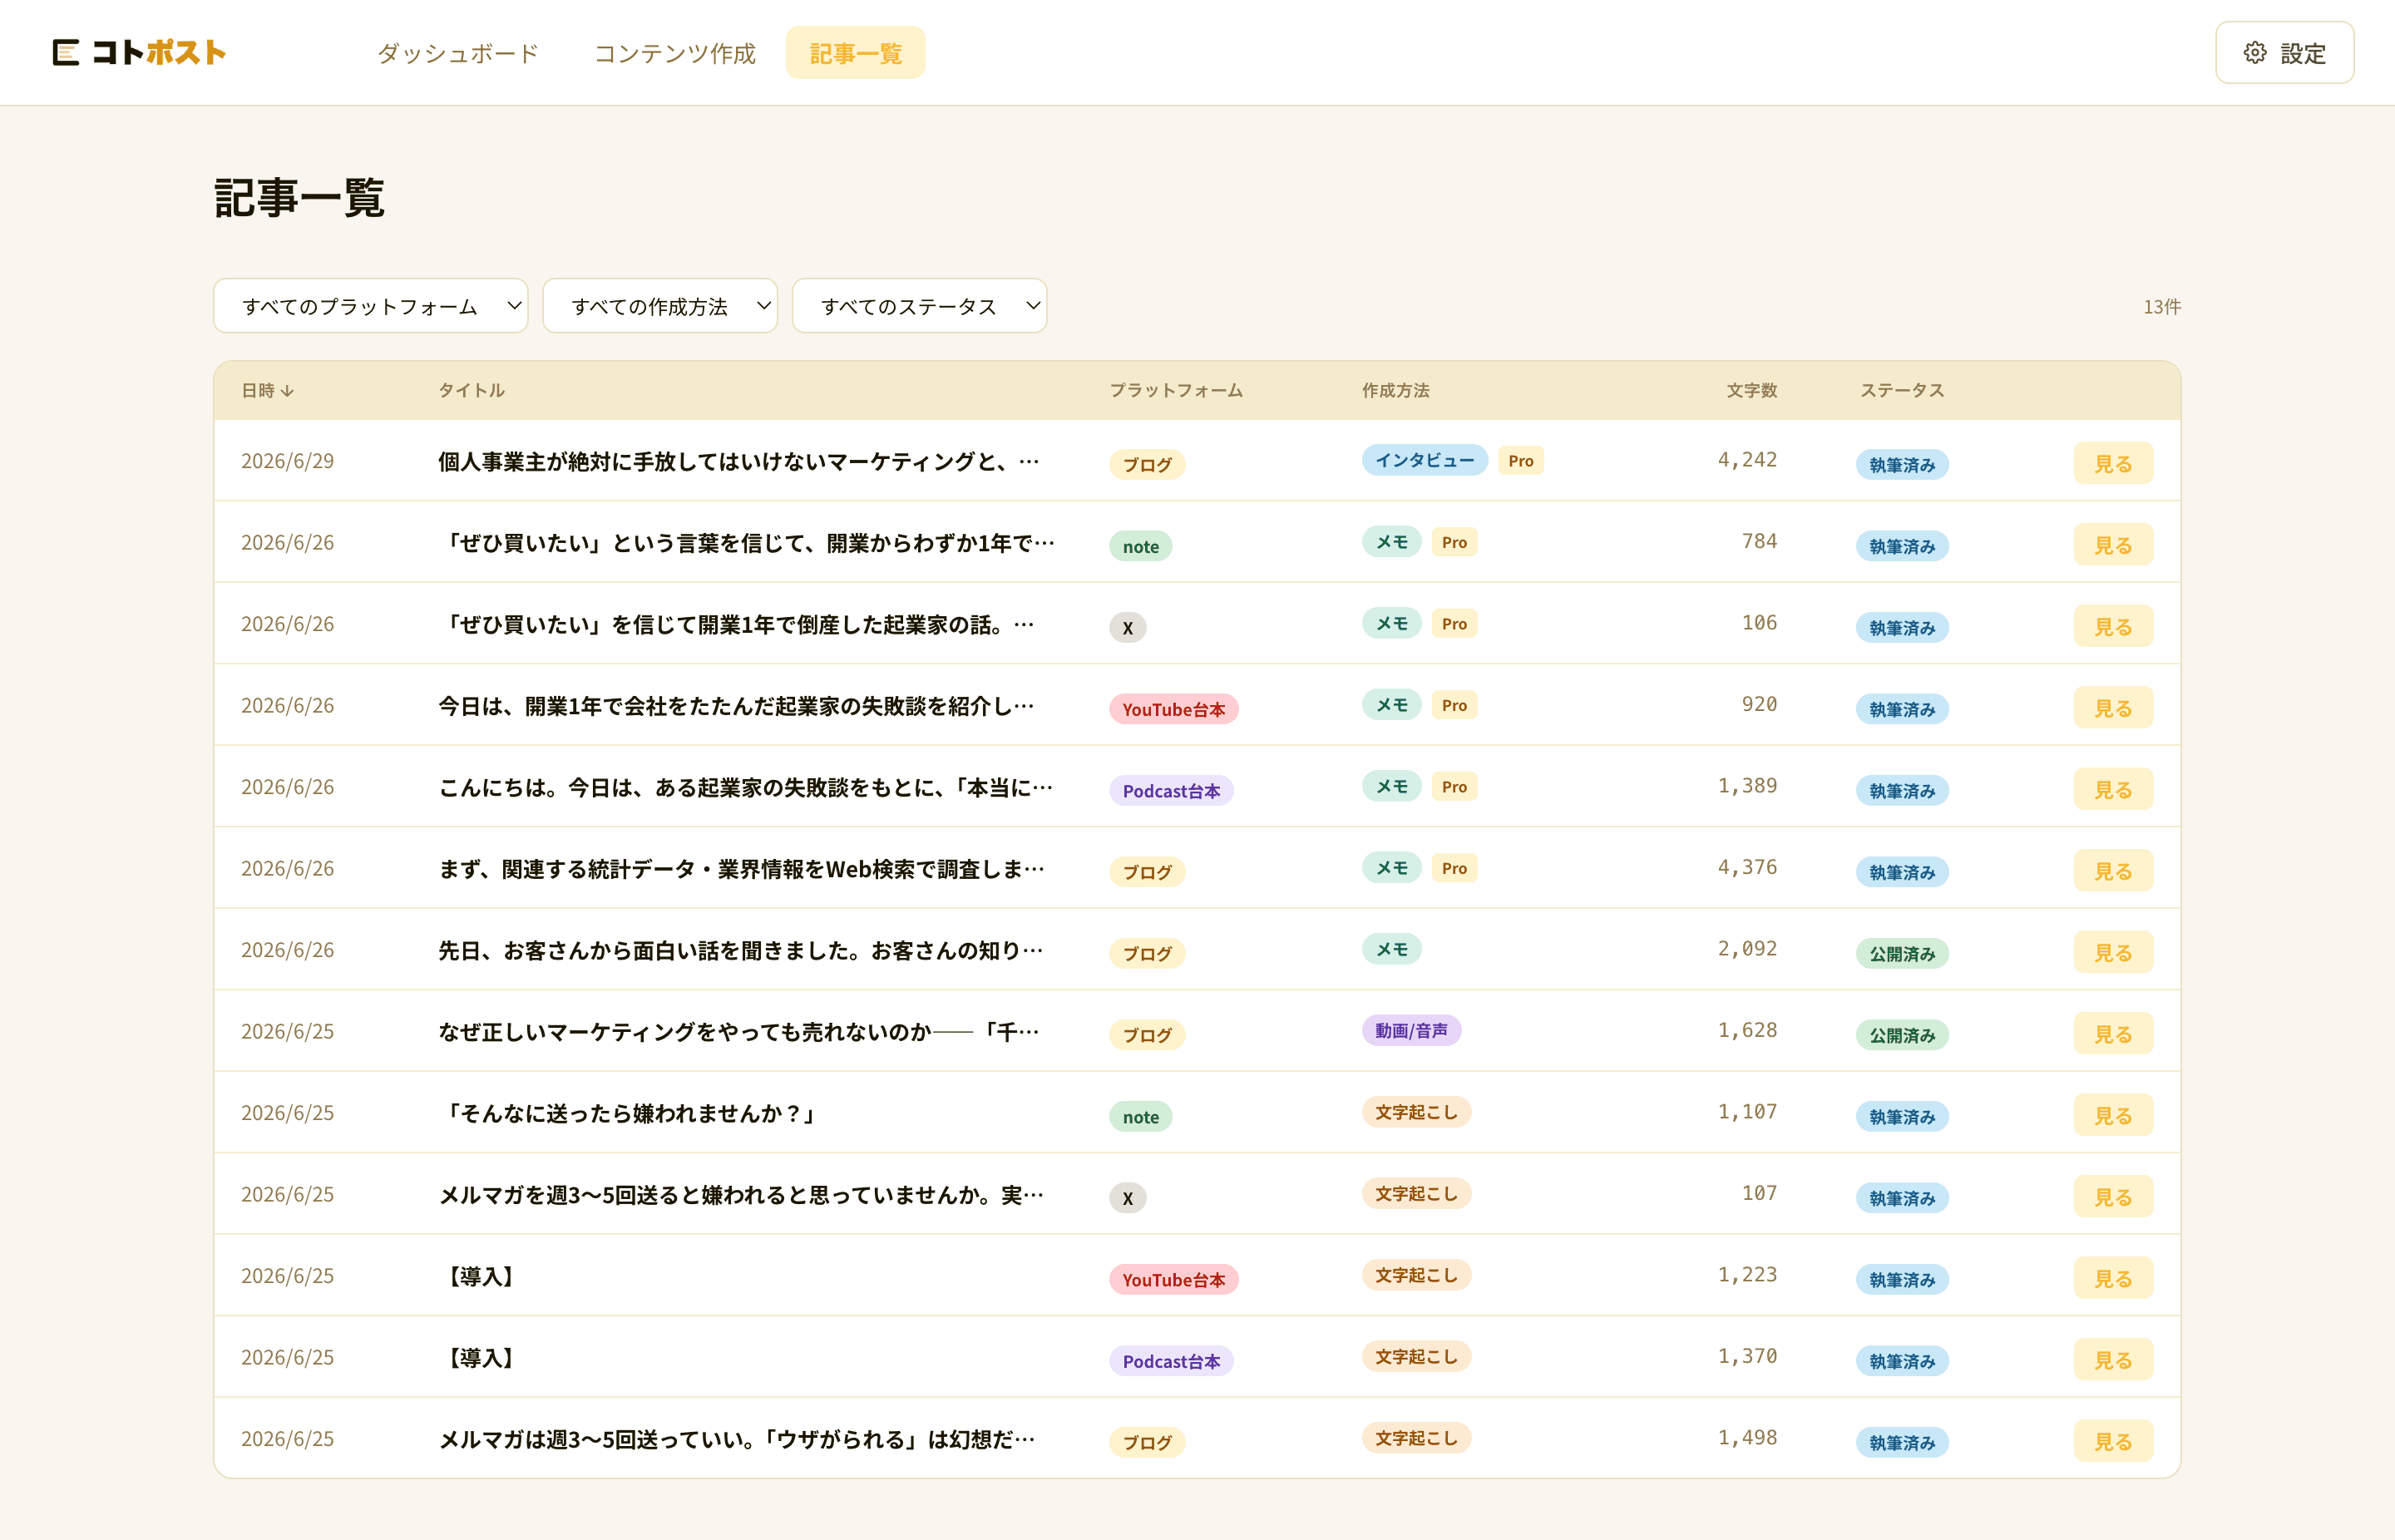This screenshot has width=2395, height=1540.
Task: Open article メルマガは週3〜5回送っていい
Action: (737, 1440)
